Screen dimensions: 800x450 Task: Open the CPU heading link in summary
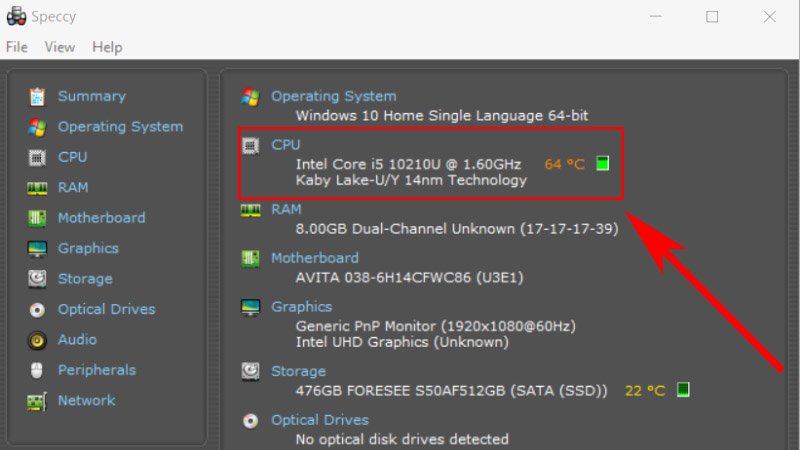pyautogui.click(x=286, y=144)
